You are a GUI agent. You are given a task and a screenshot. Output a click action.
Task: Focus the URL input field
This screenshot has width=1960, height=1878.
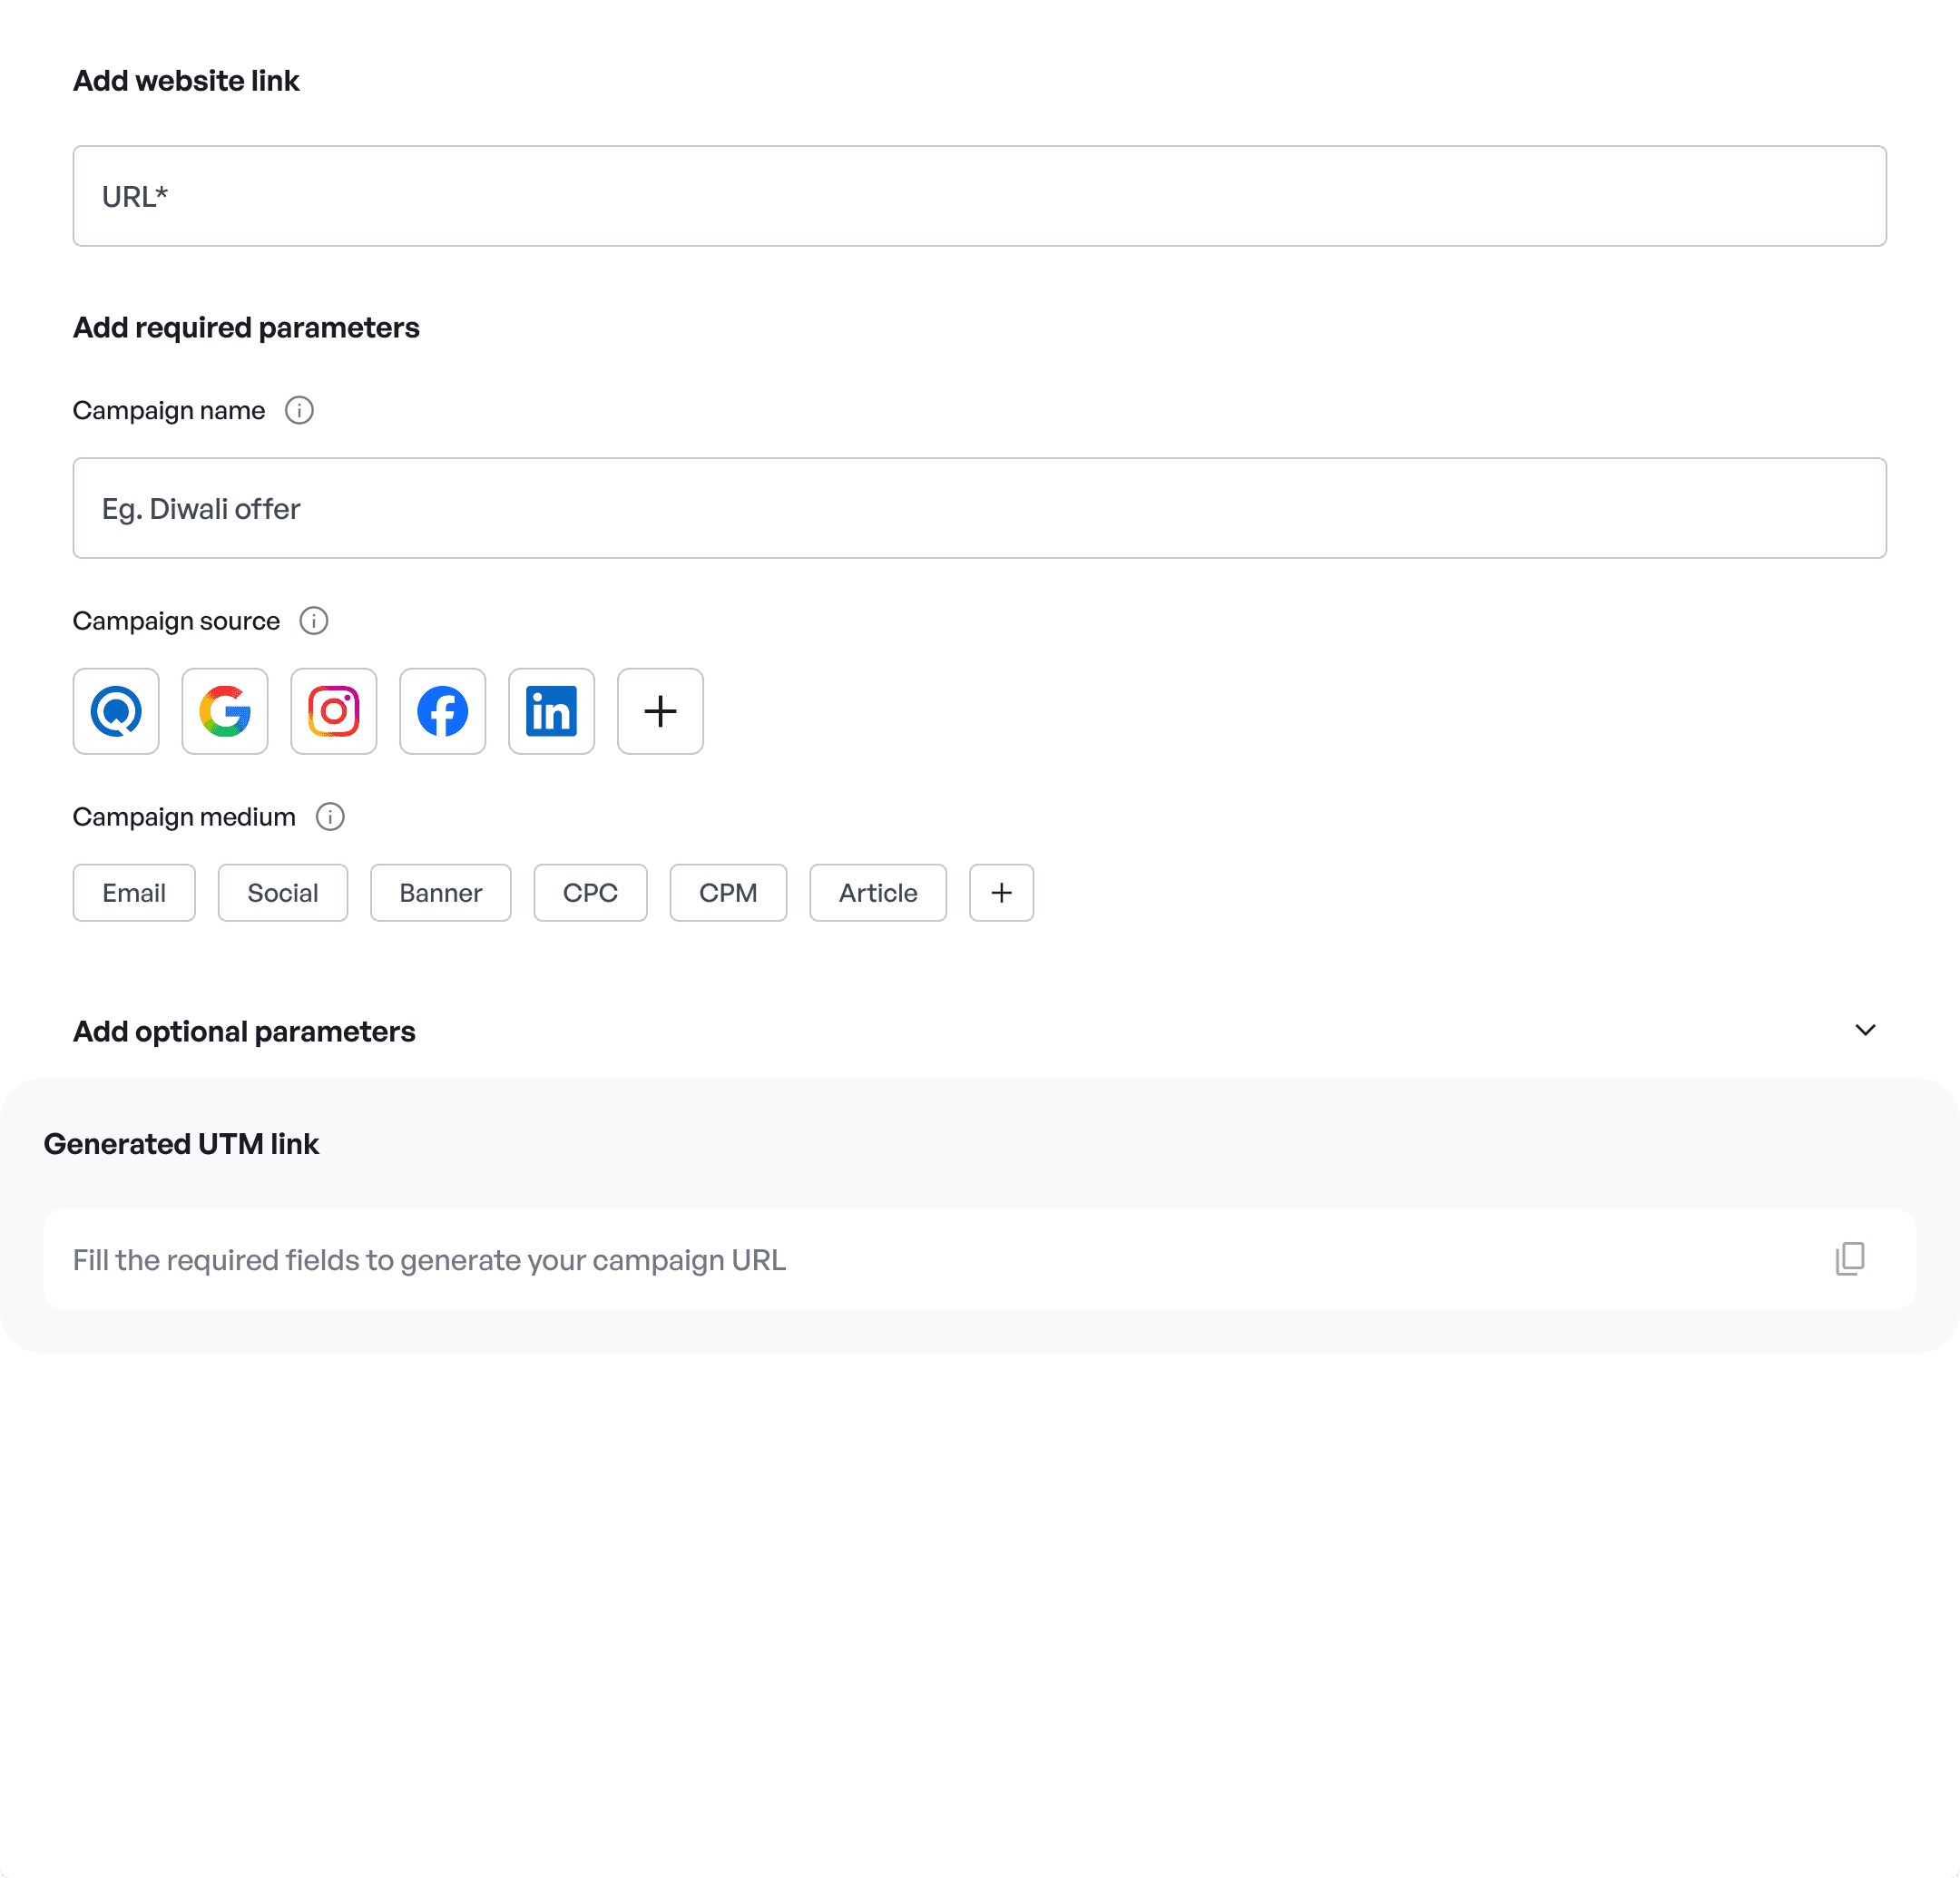[x=980, y=196]
